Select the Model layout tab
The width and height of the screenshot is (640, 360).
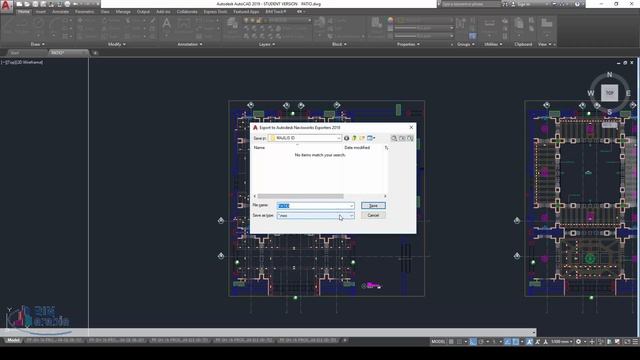13,340
